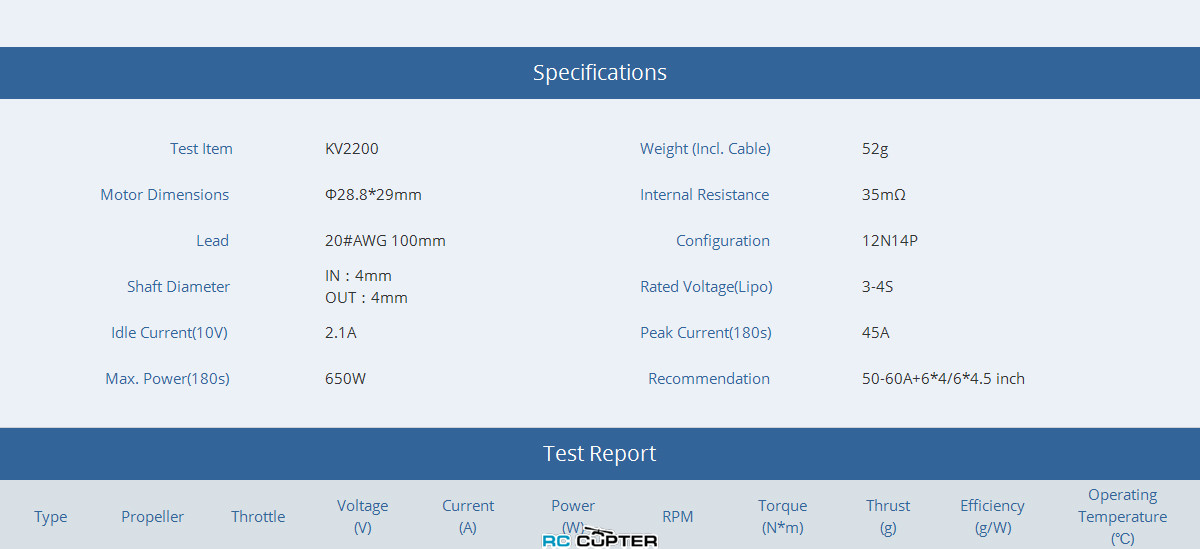The image size is (1200, 549).
Task: Click the Test Report section header
Action: pyautogui.click(x=600, y=454)
